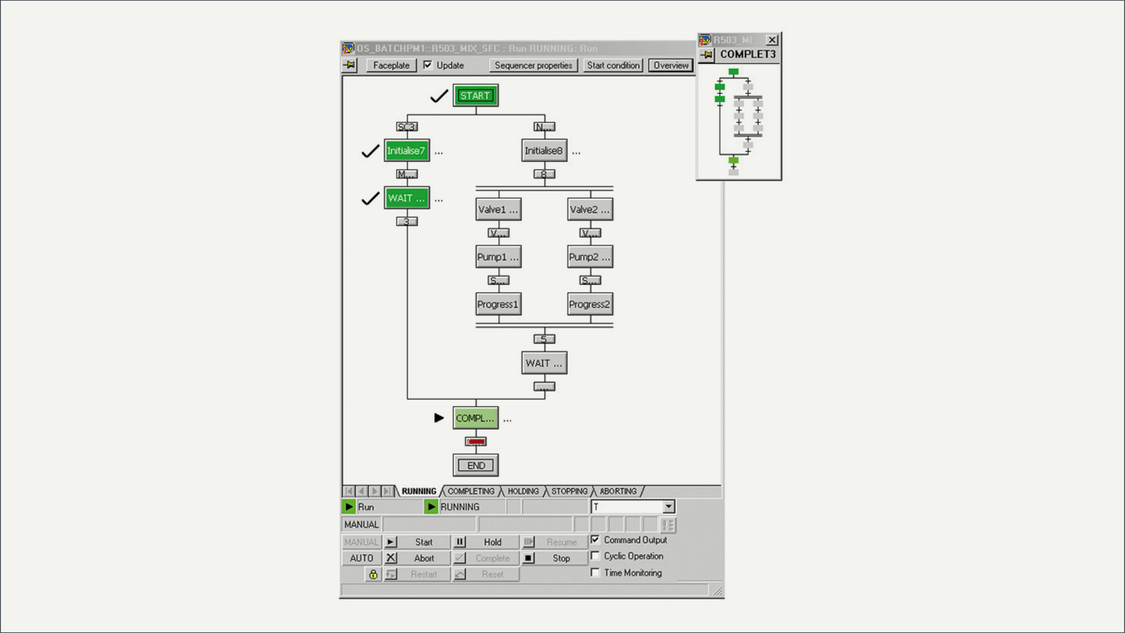Select the Pump1 step
Image resolution: width=1125 pixels, height=633 pixels.
coord(499,257)
